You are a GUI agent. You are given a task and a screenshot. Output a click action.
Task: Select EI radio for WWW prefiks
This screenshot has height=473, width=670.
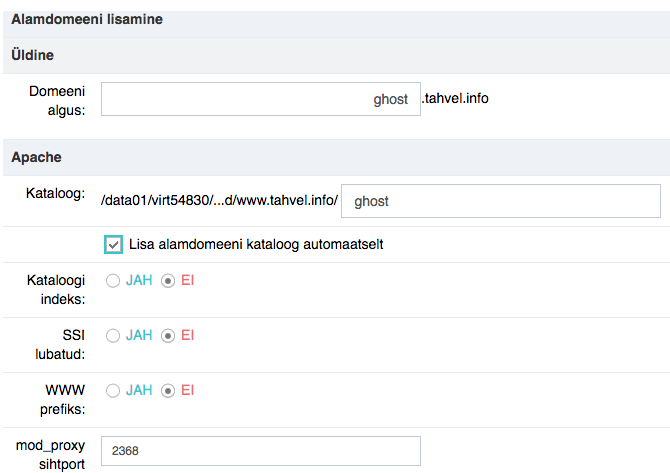(168, 391)
